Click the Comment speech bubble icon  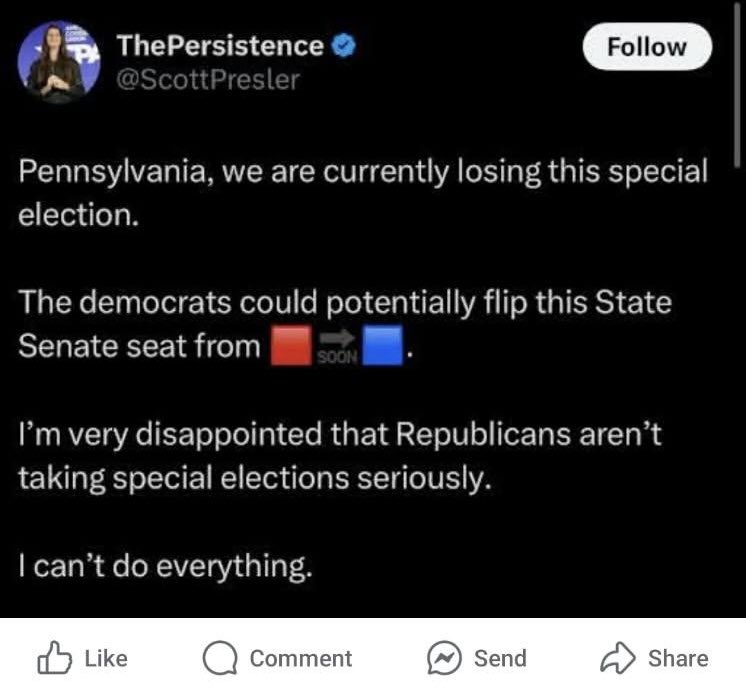coord(218,657)
